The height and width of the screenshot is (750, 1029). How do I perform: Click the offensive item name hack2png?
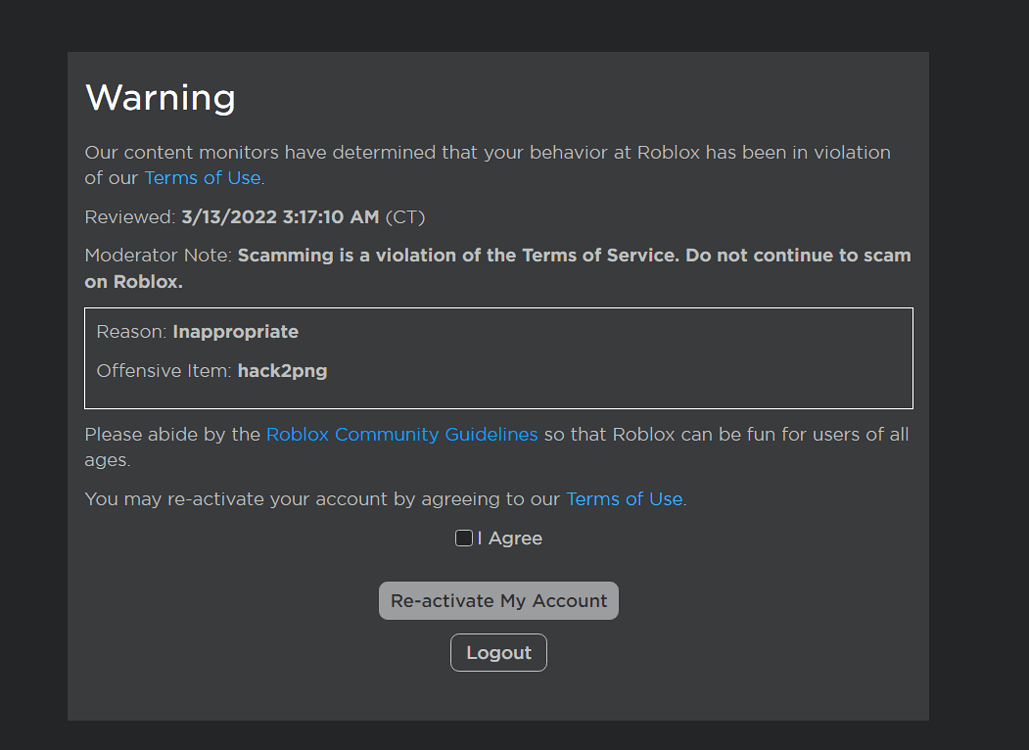pos(282,371)
